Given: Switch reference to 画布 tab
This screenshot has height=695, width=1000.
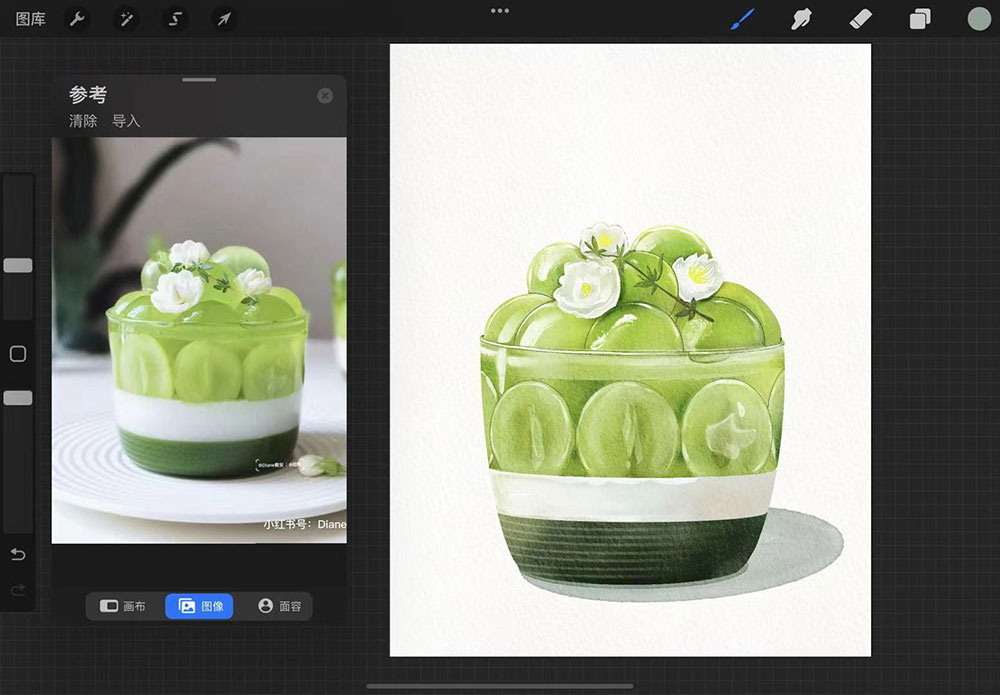Looking at the screenshot, I should (x=124, y=606).
